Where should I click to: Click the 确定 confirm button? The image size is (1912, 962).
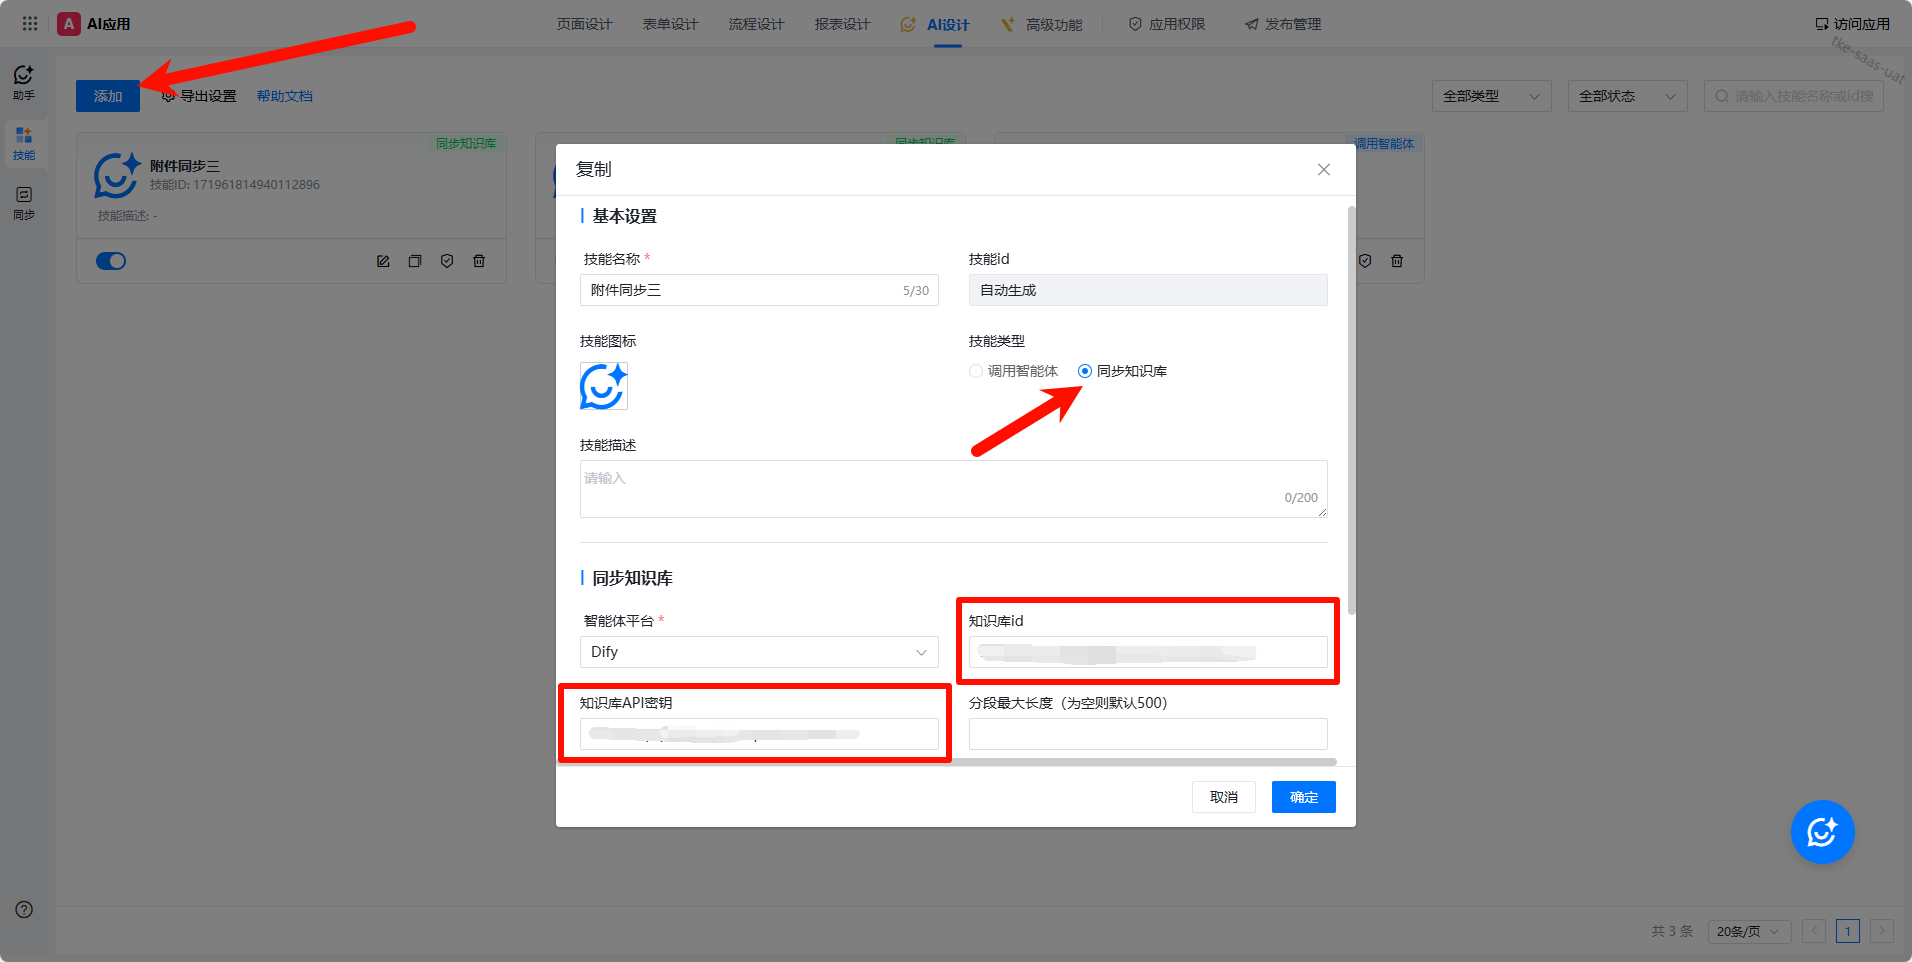(x=1303, y=797)
